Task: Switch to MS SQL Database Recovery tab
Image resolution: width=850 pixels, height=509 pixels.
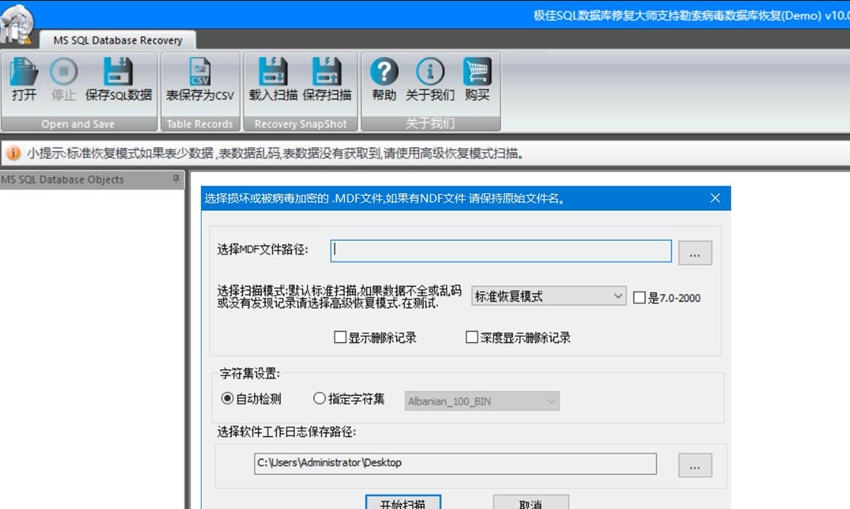Action: [118, 40]
